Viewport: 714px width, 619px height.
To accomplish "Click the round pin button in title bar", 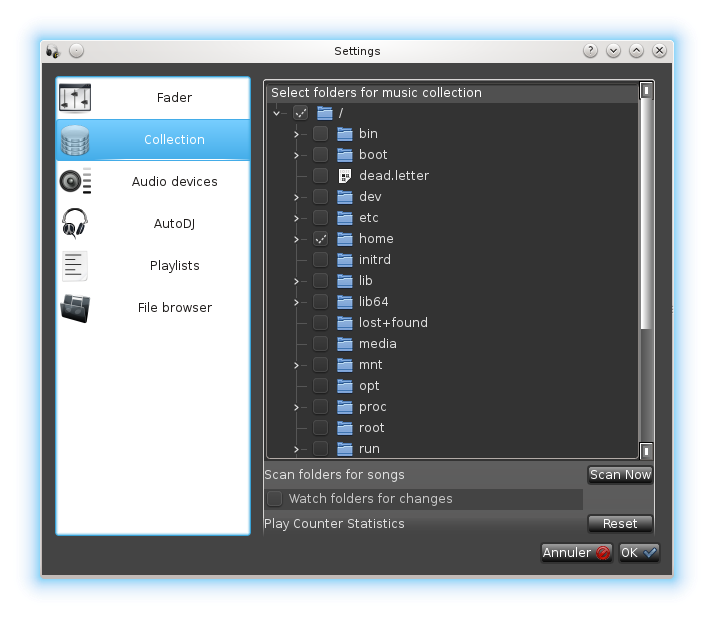I will click(76, 51).
